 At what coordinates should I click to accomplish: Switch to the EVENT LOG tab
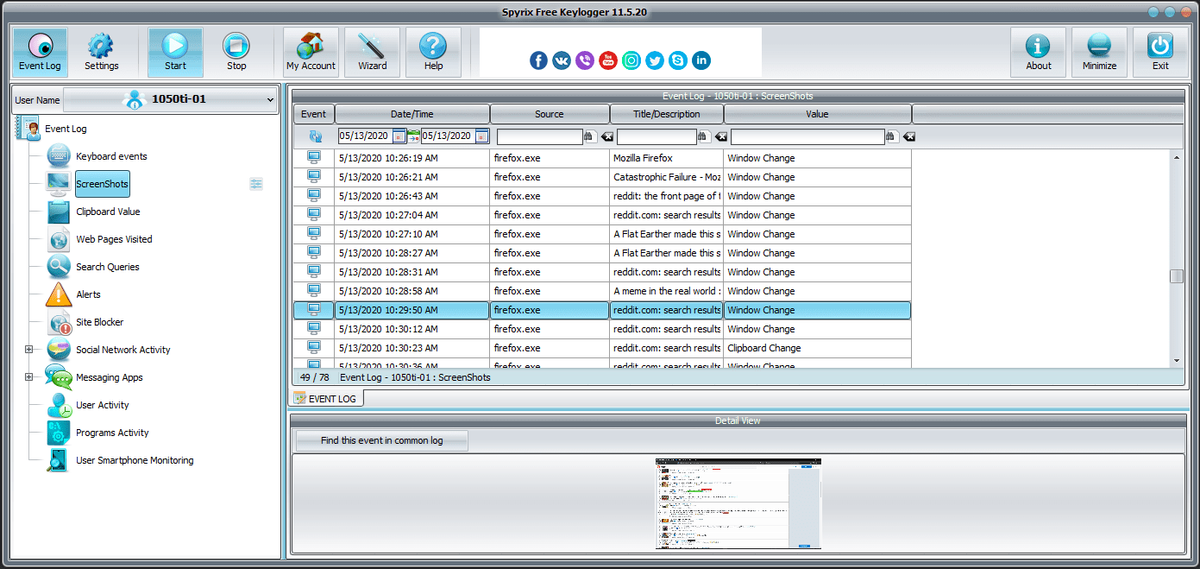327,398
